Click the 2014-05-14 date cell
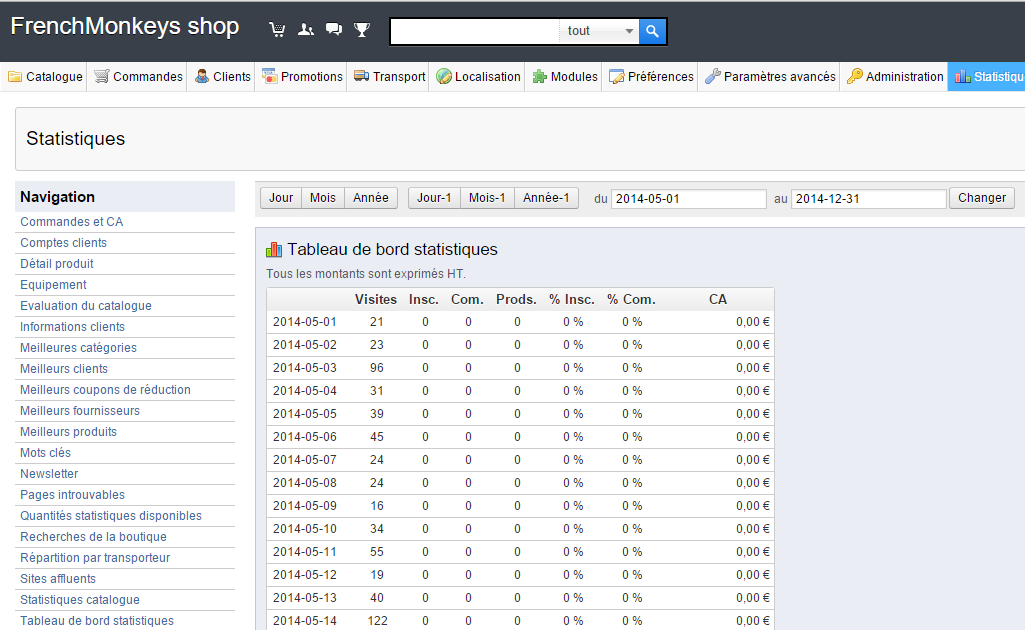The image size is (1025, 630). [305, 620]
